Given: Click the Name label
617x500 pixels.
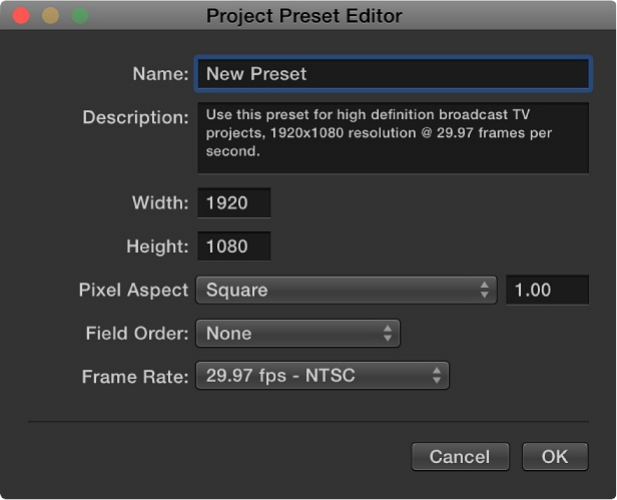Looking at the screenshot, I should tap(160, 74).
